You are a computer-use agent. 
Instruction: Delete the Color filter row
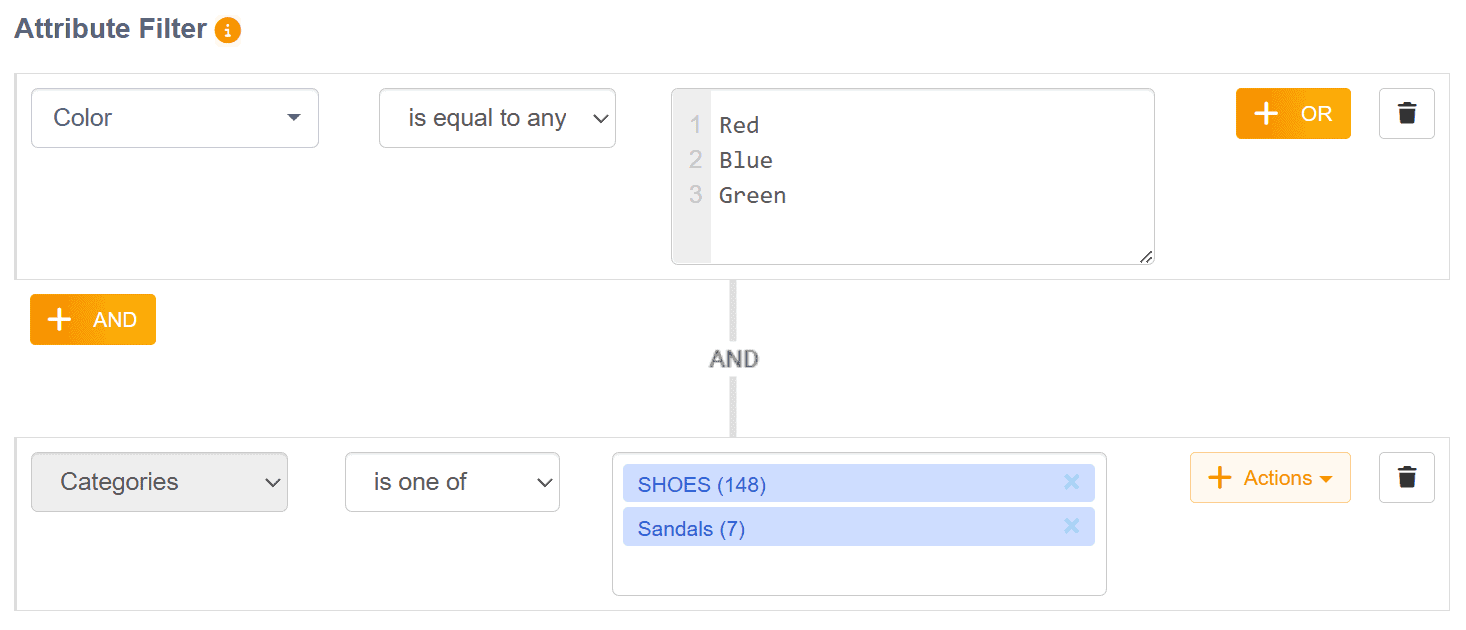1406,113
